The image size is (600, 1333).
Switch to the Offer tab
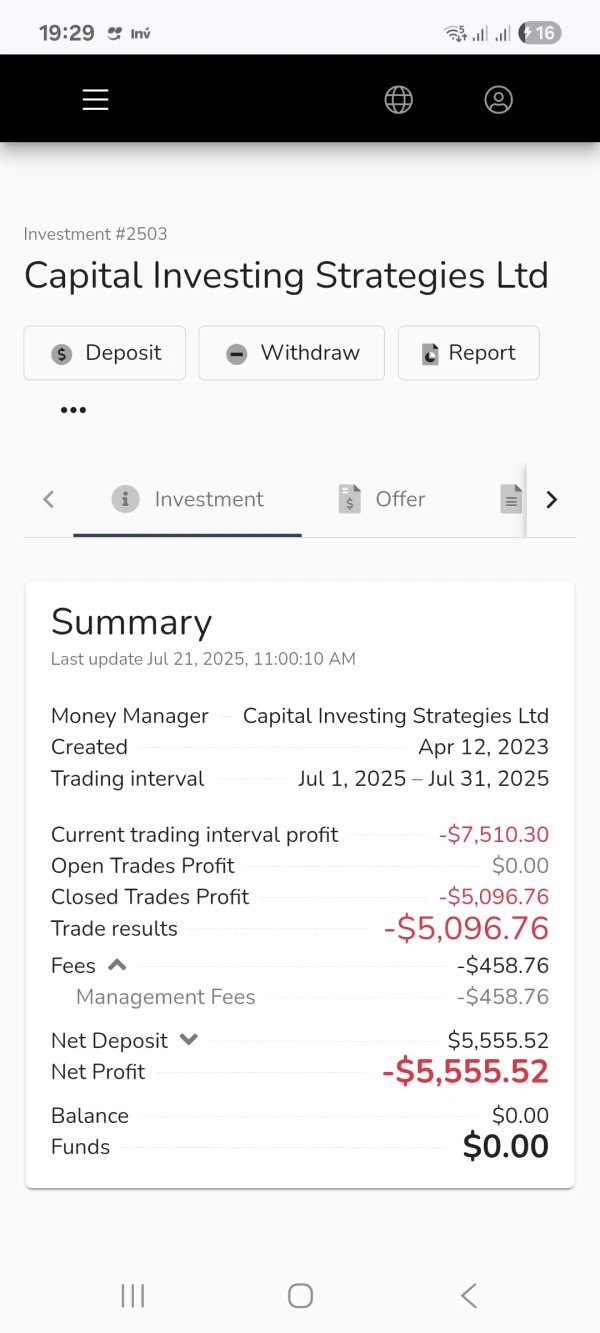point(382,499)
